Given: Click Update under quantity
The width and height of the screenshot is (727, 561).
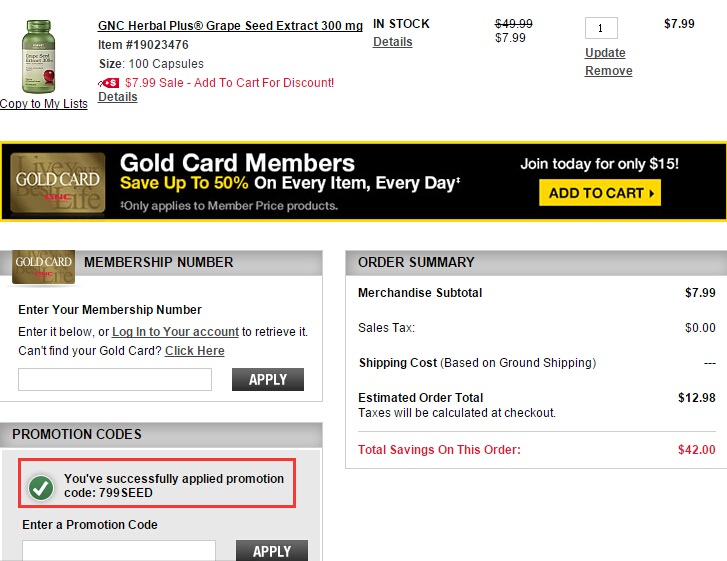Looking at the screenshot, I should 605,53.
